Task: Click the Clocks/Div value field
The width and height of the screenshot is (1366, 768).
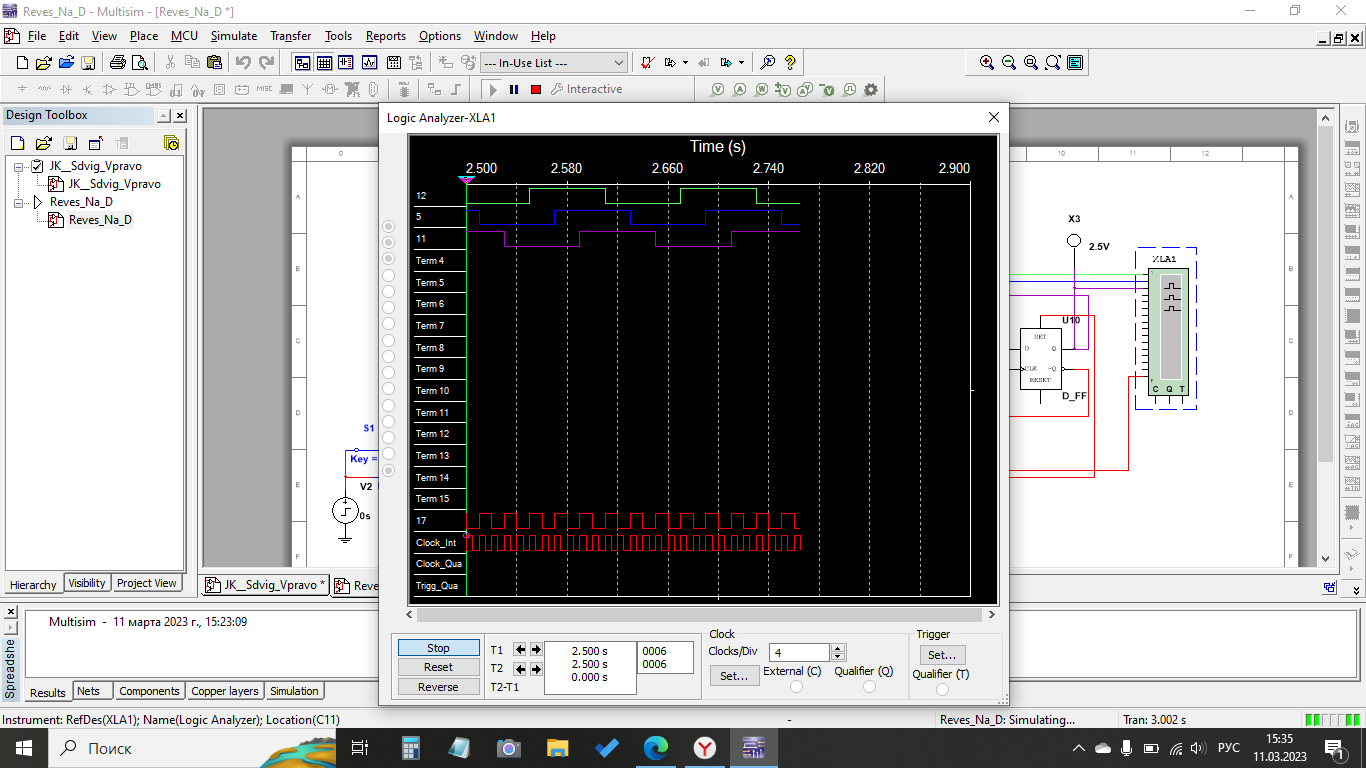Action: pyautogui.click(x=800, y=652)
